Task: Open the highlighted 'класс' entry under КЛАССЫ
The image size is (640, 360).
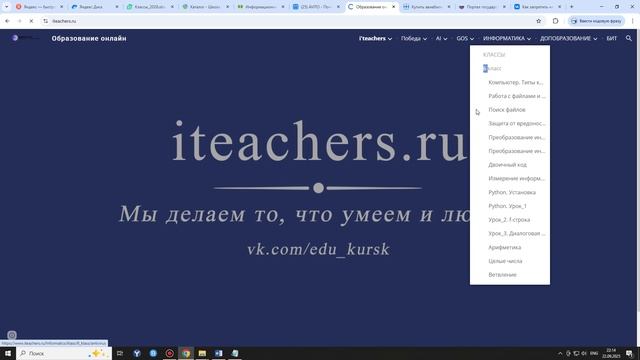Action: tap(492, 69)
